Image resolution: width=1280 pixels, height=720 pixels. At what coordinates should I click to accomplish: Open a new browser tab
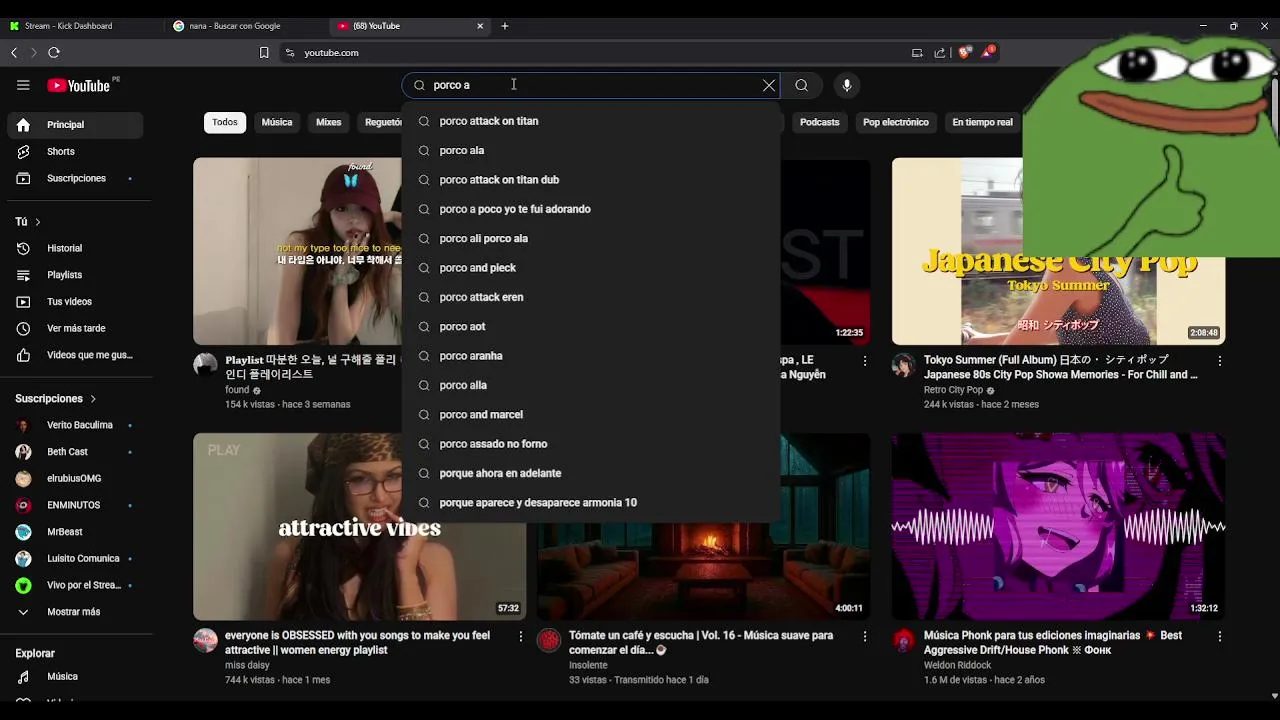click(x=505, y=26)
